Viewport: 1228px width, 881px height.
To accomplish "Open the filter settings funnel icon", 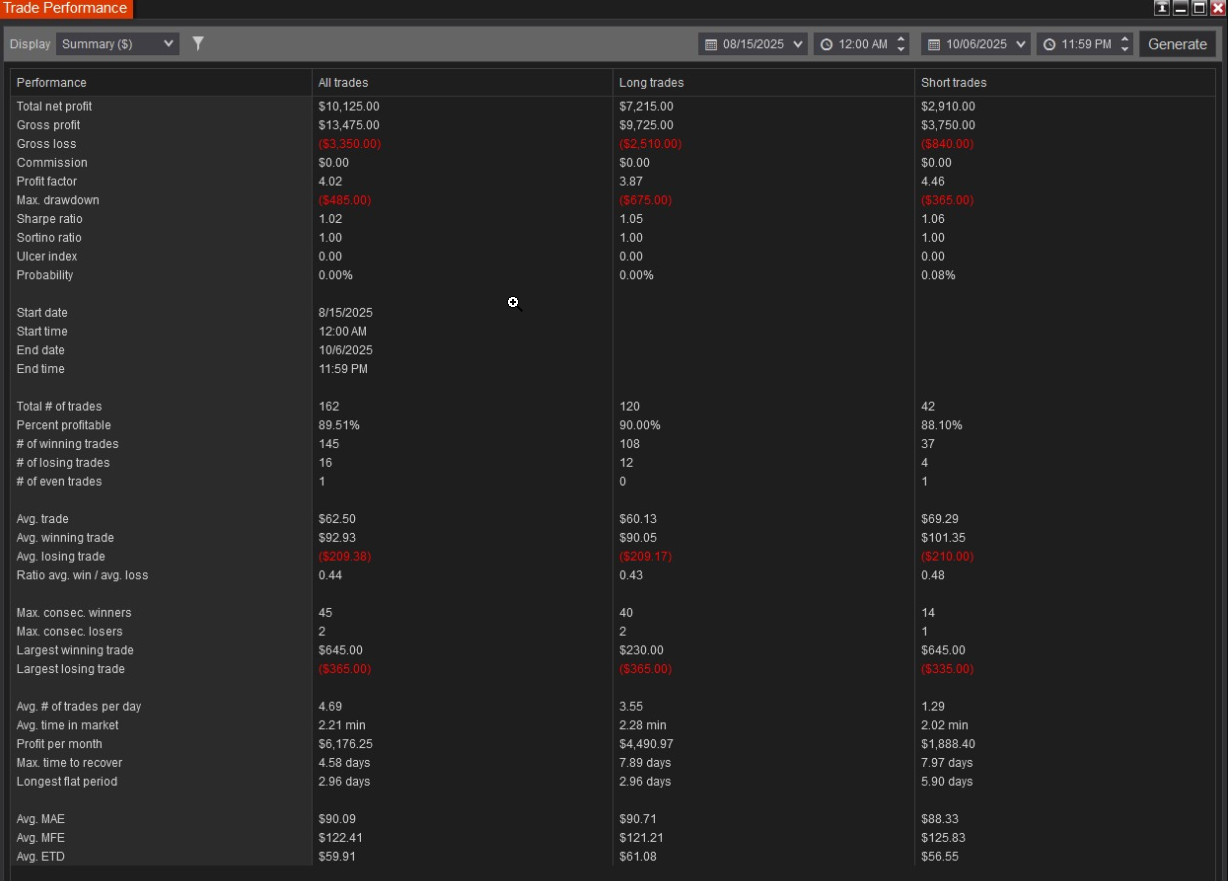I will pos(198,43).
